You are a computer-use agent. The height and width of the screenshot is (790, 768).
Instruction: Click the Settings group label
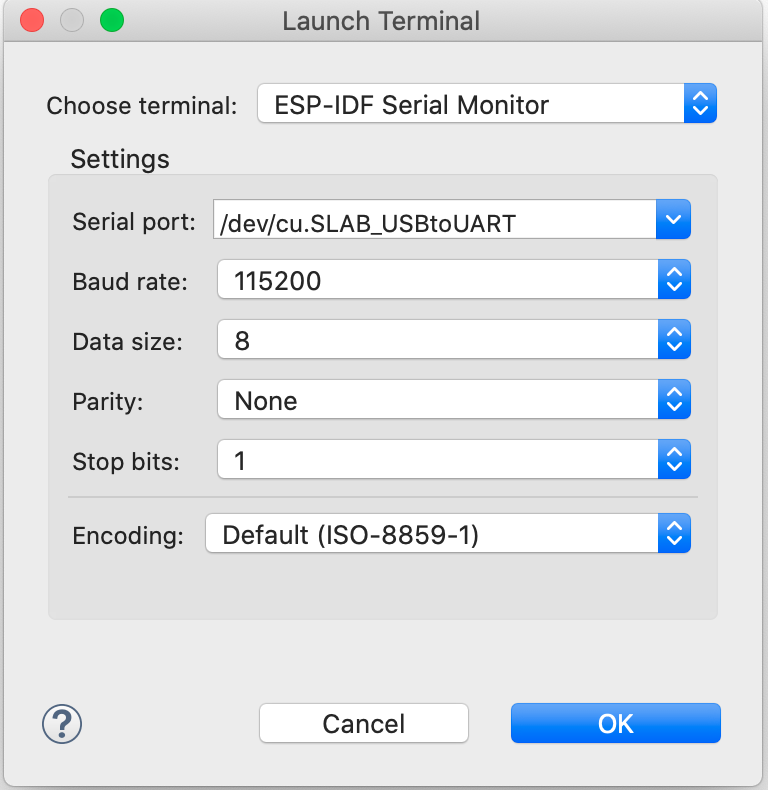click(120, 159)
